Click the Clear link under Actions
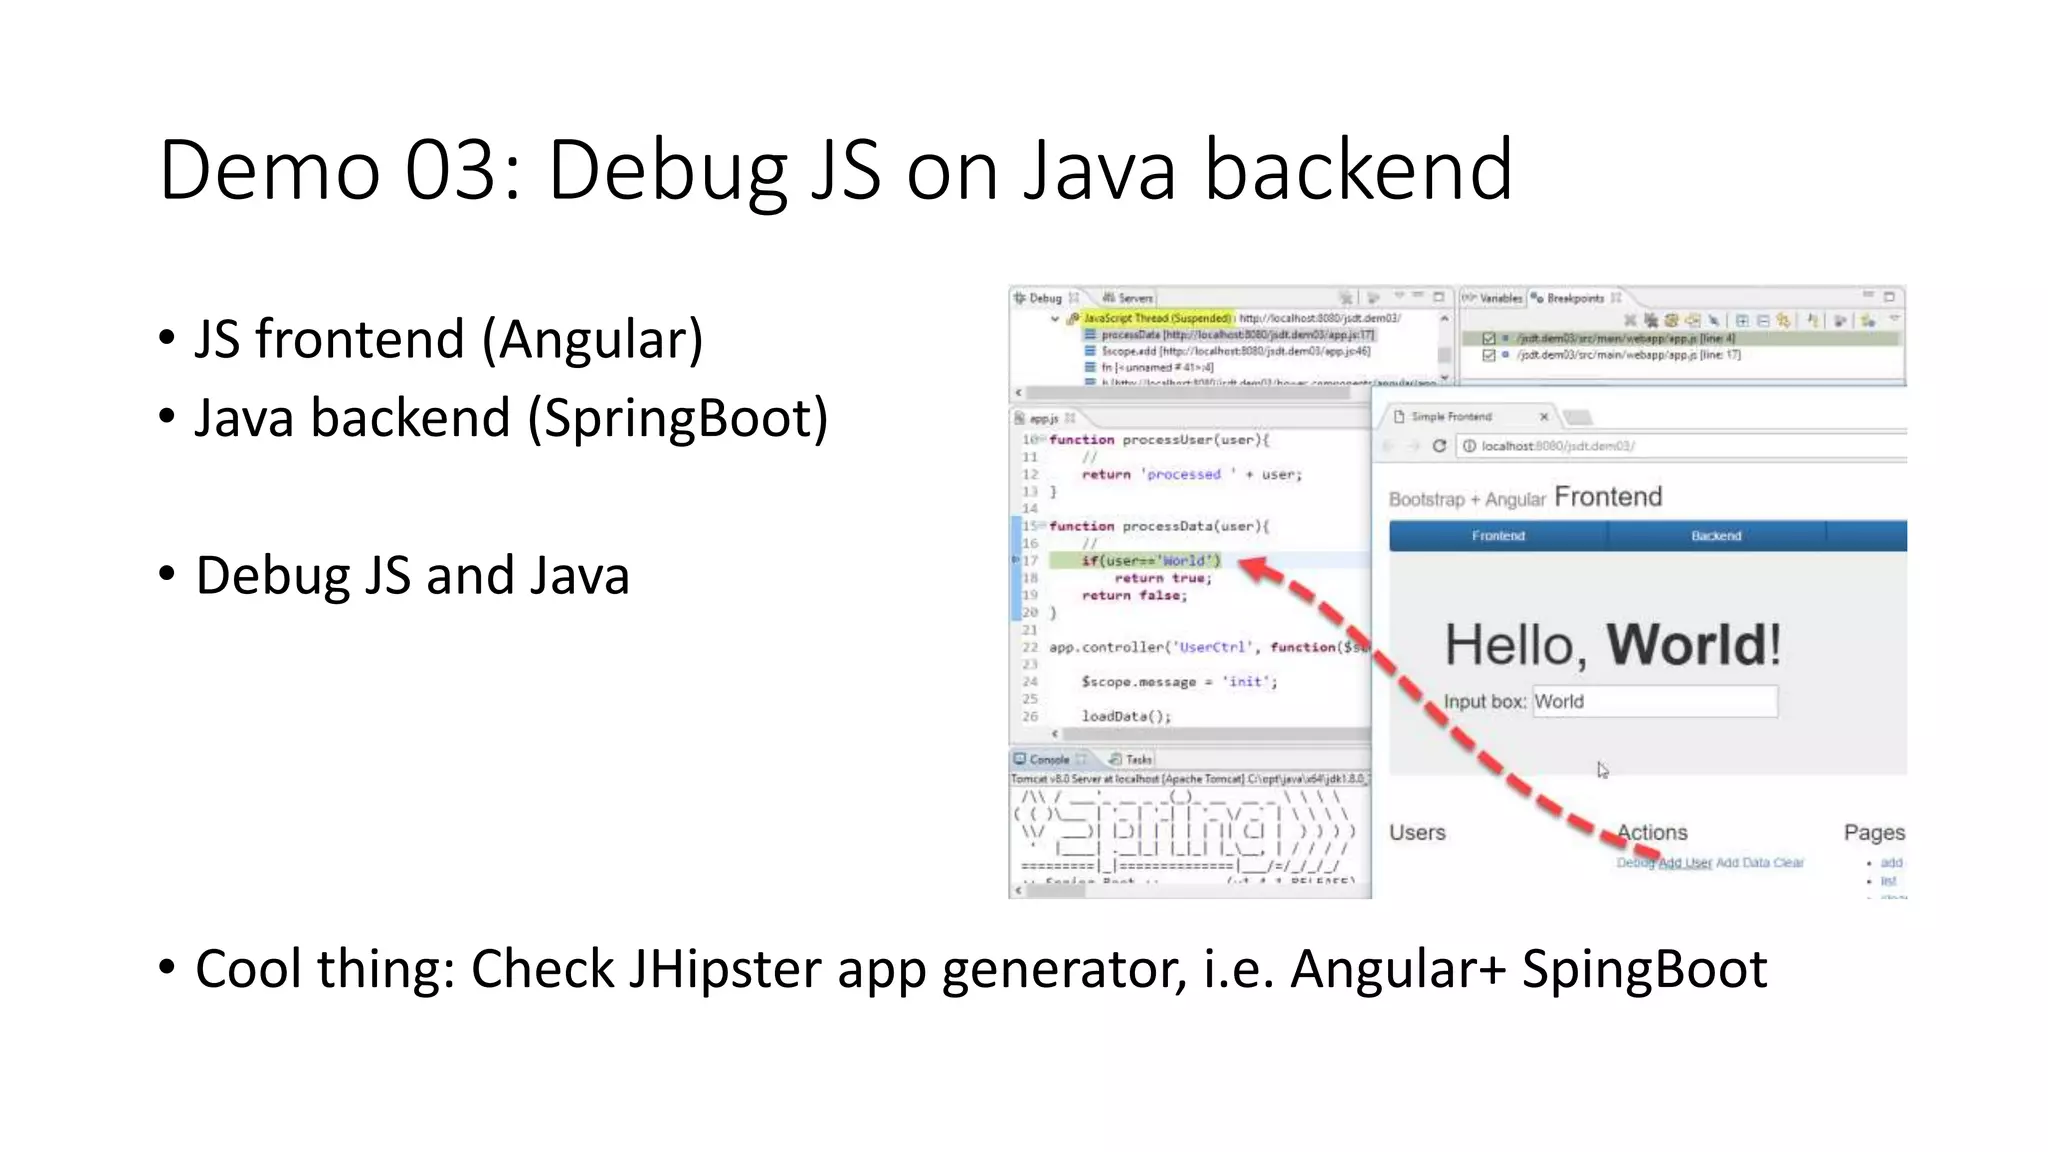Screen dimensions: 2048x1152 (1789, 862)
